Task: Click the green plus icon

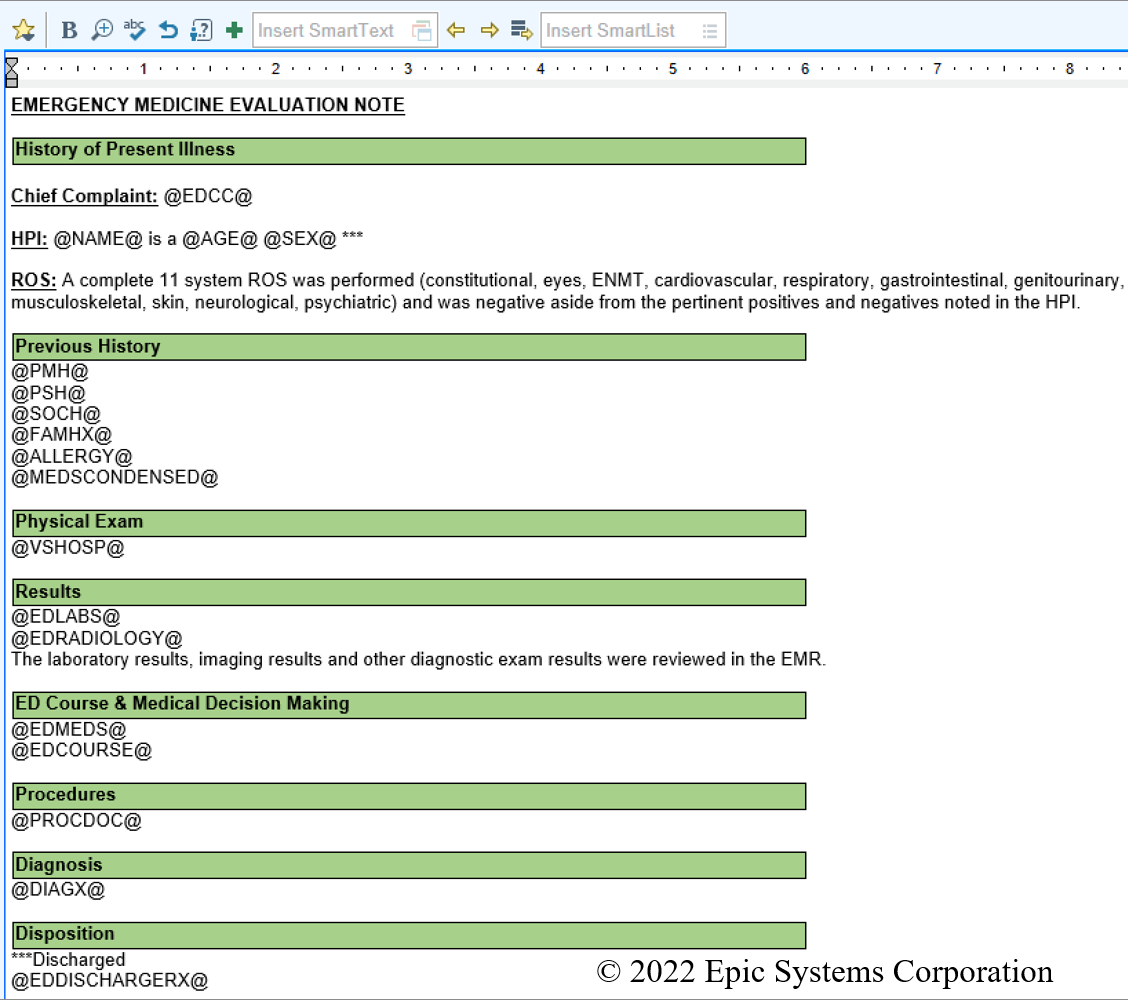Action: (x=234, y=31)
